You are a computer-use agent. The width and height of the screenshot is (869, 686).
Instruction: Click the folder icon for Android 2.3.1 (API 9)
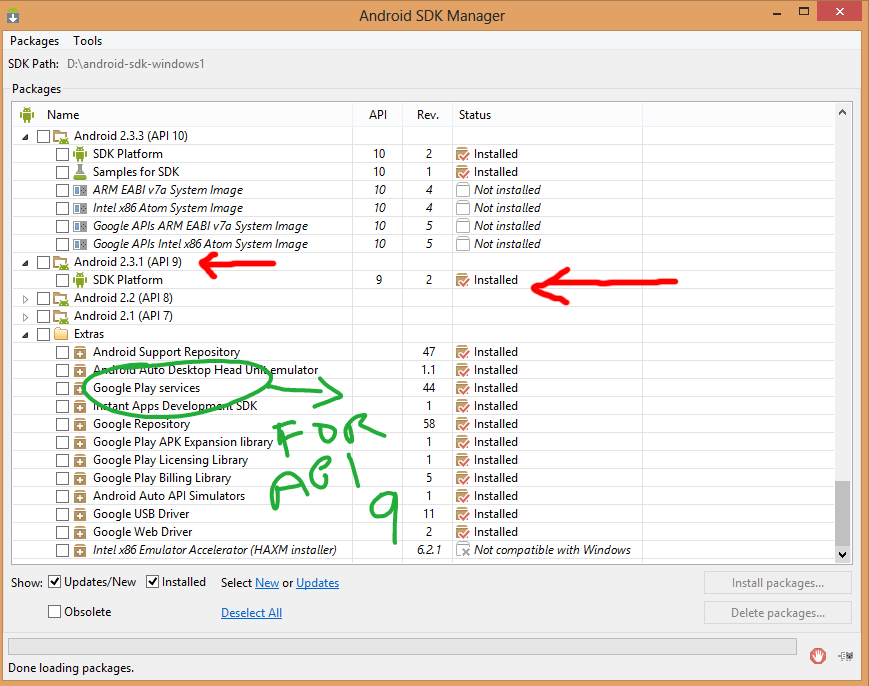[x=60, y=262]
